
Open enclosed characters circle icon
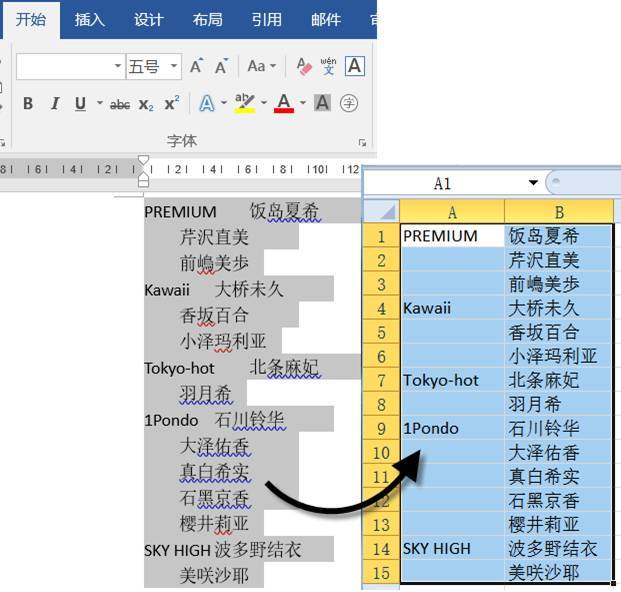(349, 103)
